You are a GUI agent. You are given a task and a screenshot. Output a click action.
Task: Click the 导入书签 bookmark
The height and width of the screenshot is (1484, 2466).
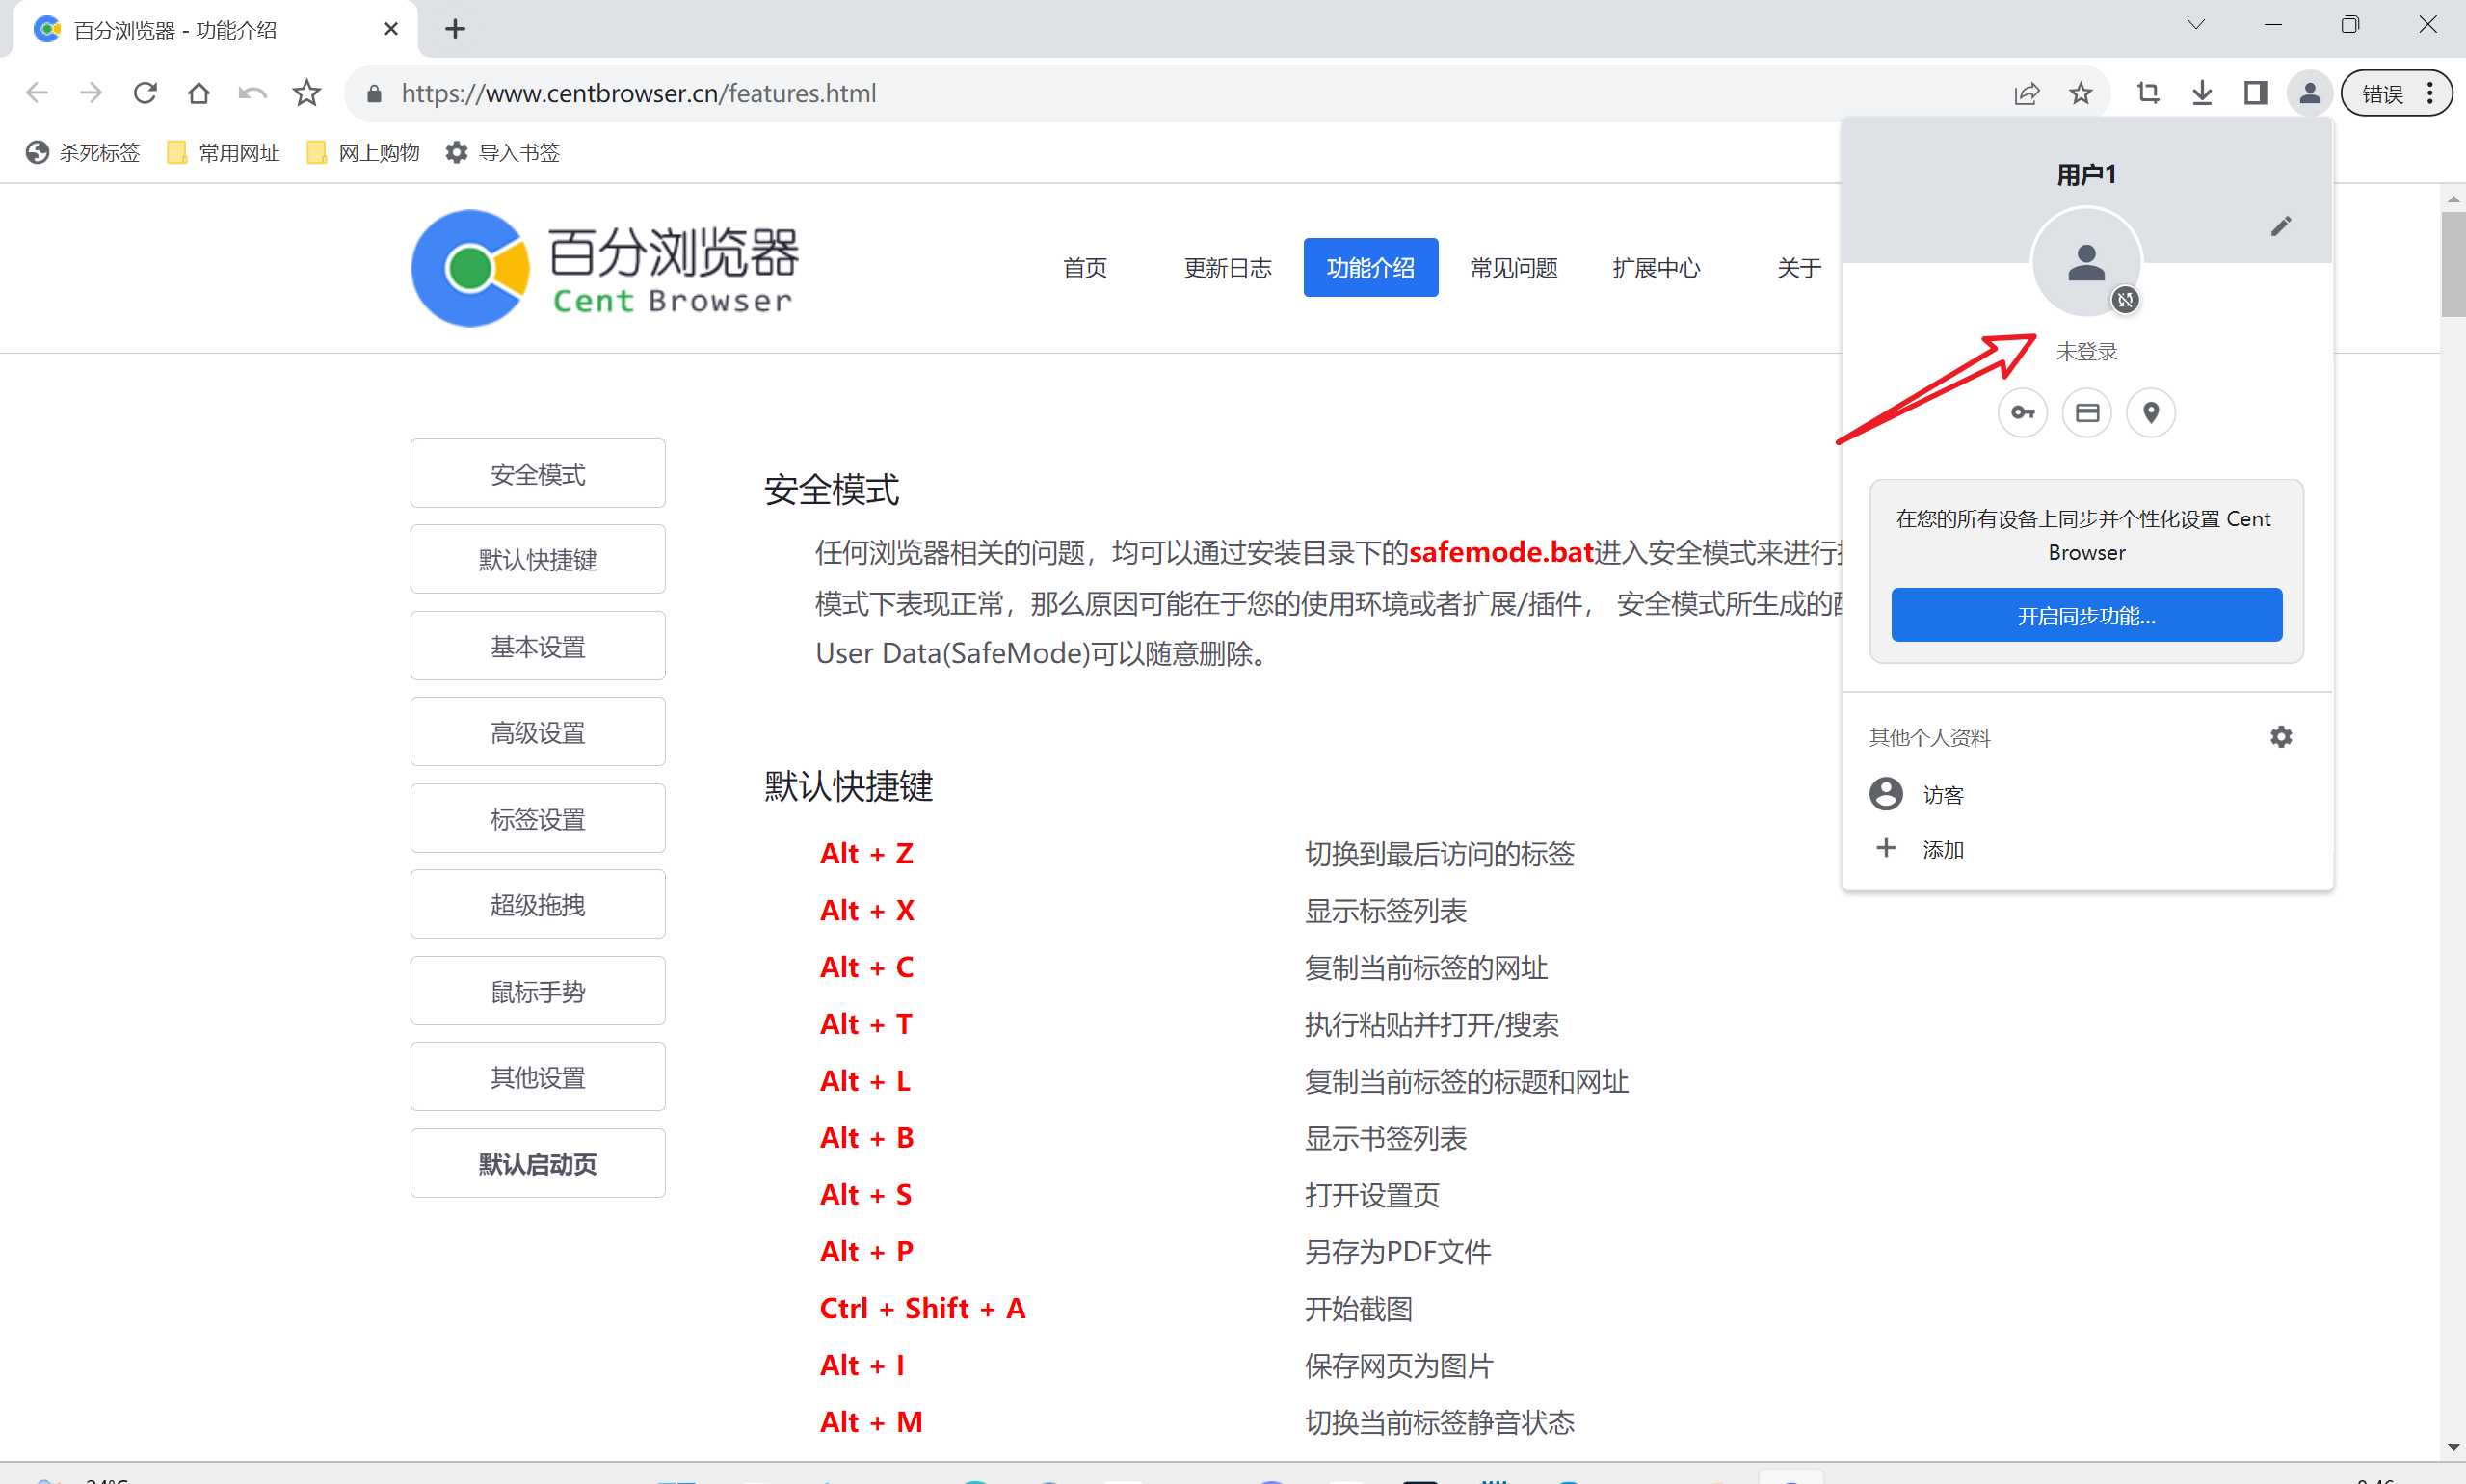click(503, 152)
